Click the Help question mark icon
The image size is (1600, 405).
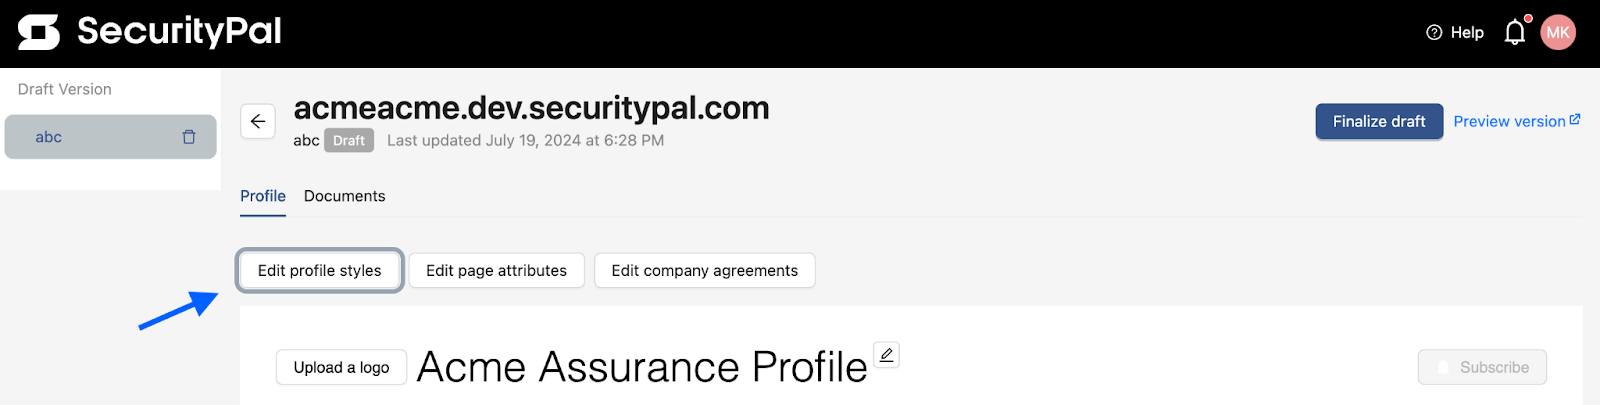tap(1434, 32)
